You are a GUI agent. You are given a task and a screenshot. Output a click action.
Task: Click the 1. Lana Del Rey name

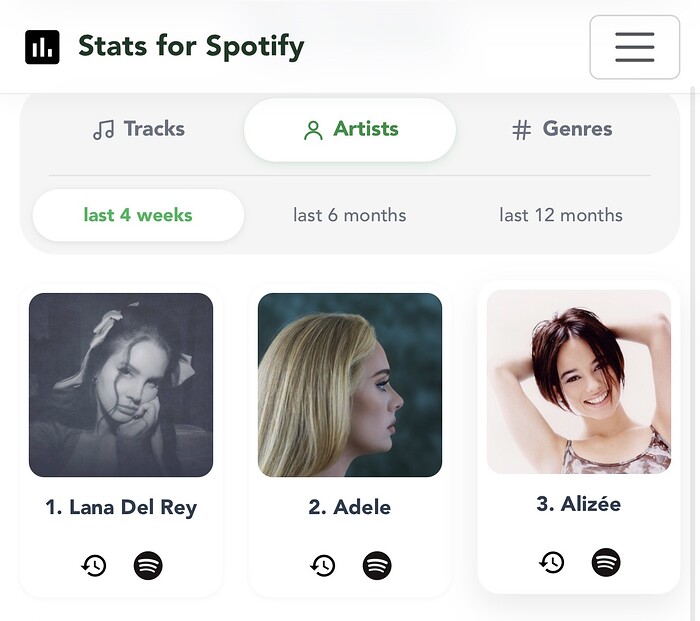[121, 507]
